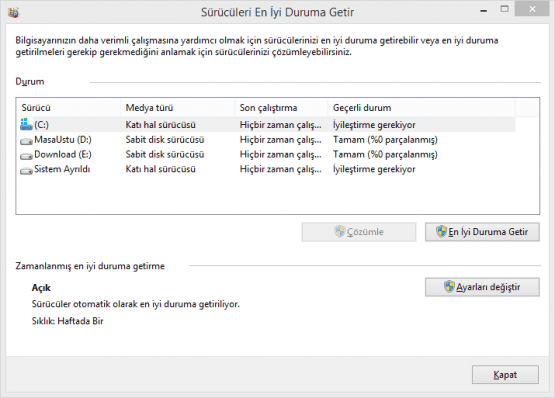Click the En İyi Duruma Getir button
Screen dimensions: 555x398
tap(482, 232)
